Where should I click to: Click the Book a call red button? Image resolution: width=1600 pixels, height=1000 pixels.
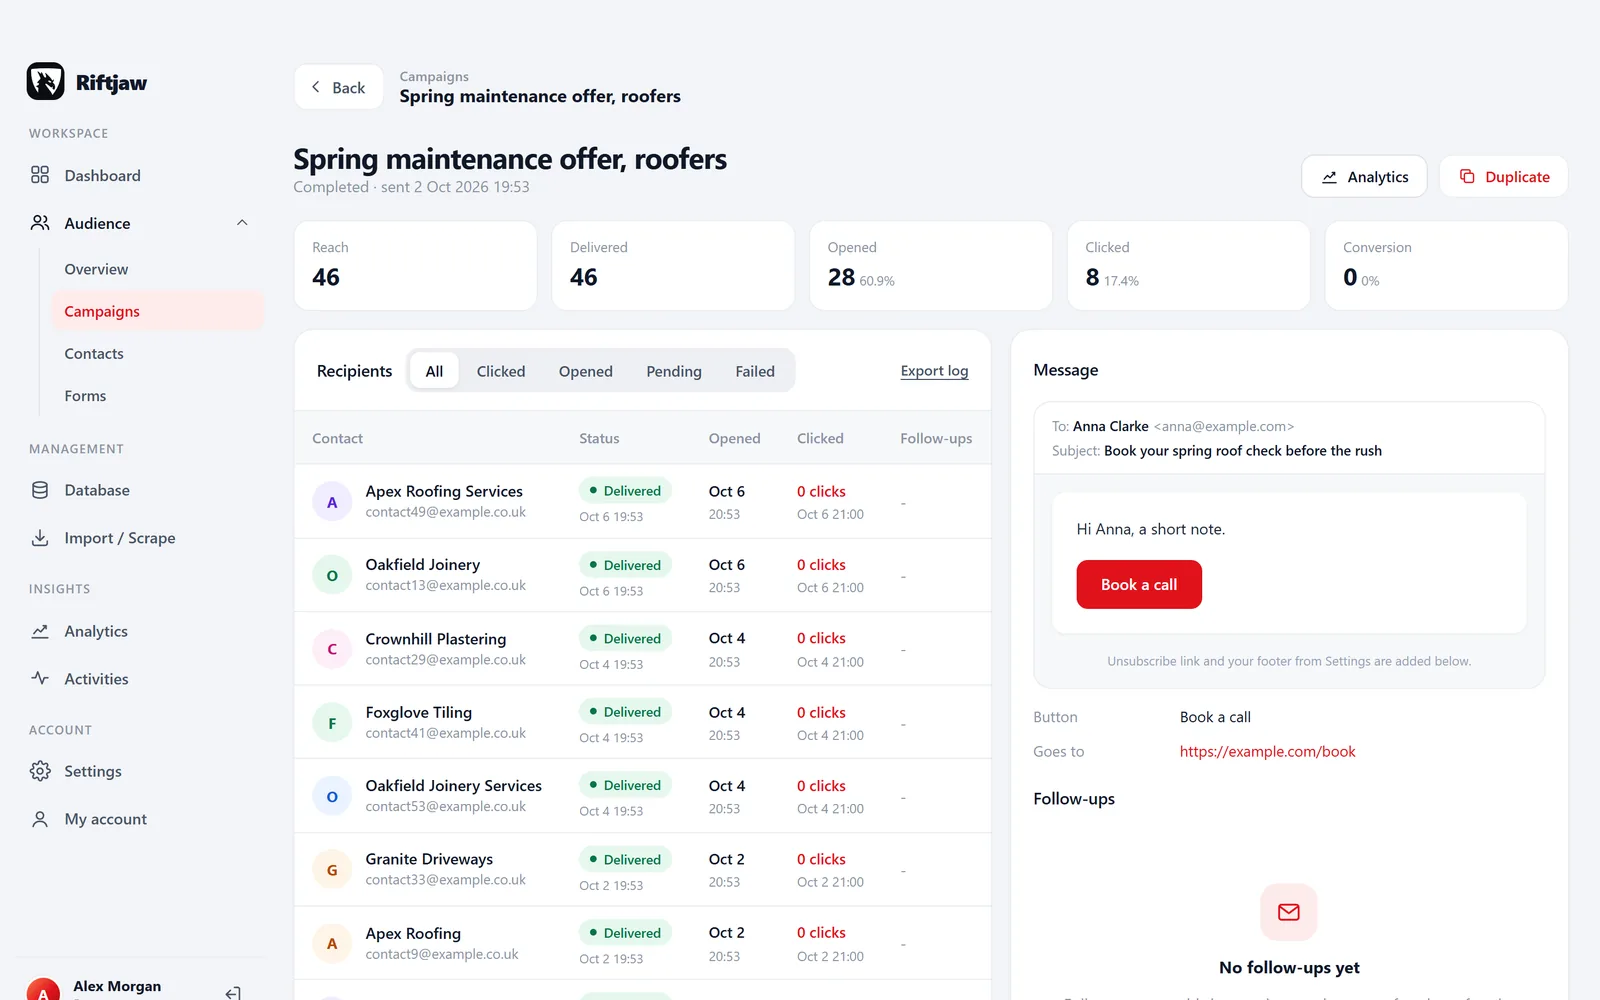point(1139,585)
